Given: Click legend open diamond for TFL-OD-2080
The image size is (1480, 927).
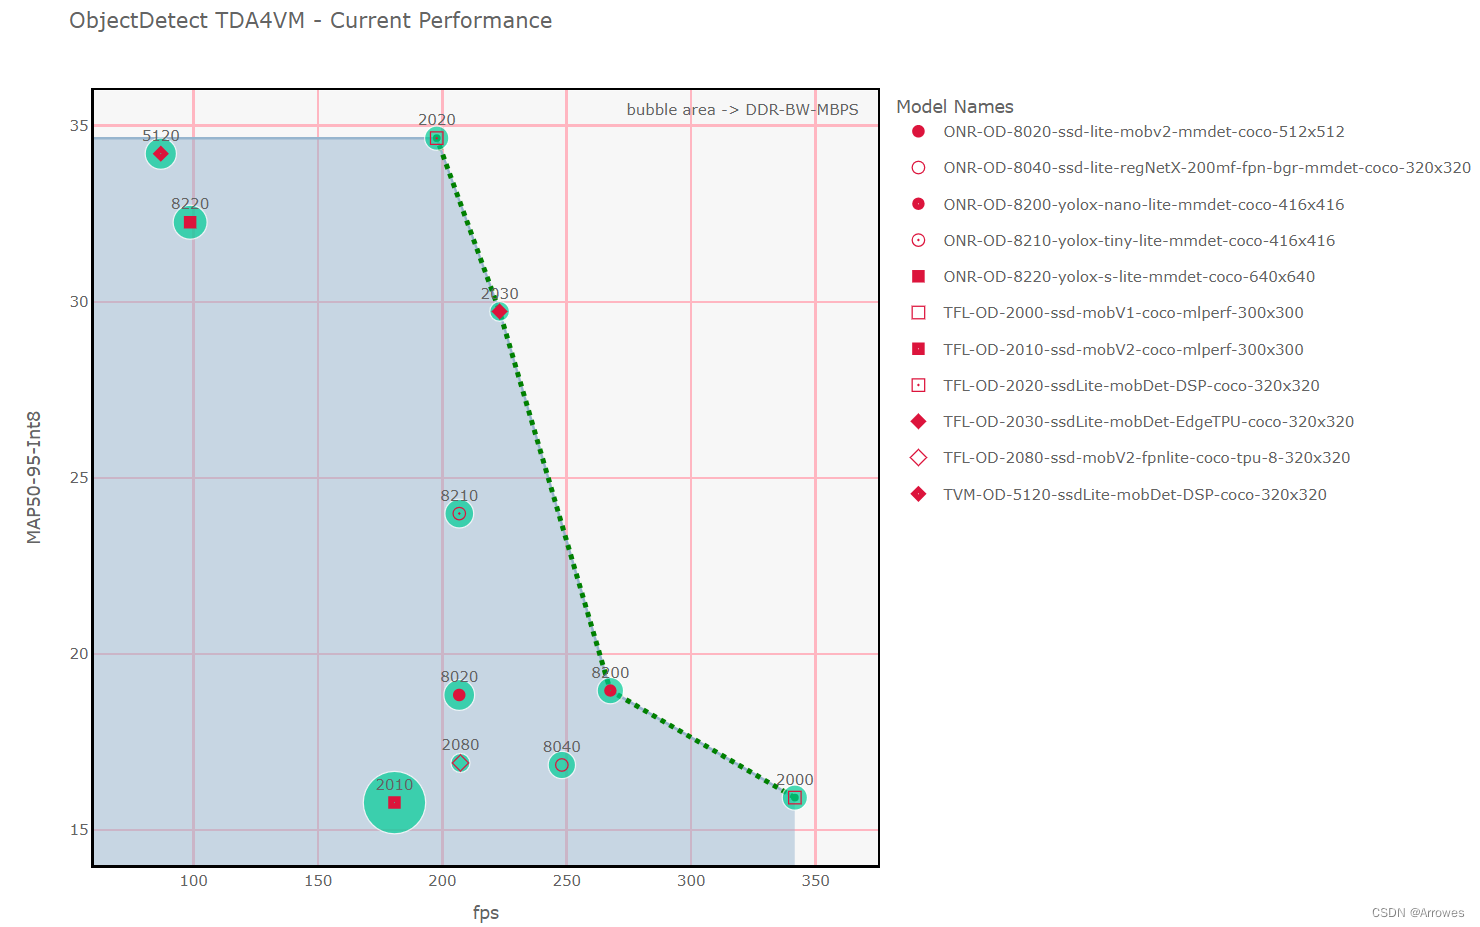Looking at the screenshot, I should pyautogui.click(x=918, y=457).
